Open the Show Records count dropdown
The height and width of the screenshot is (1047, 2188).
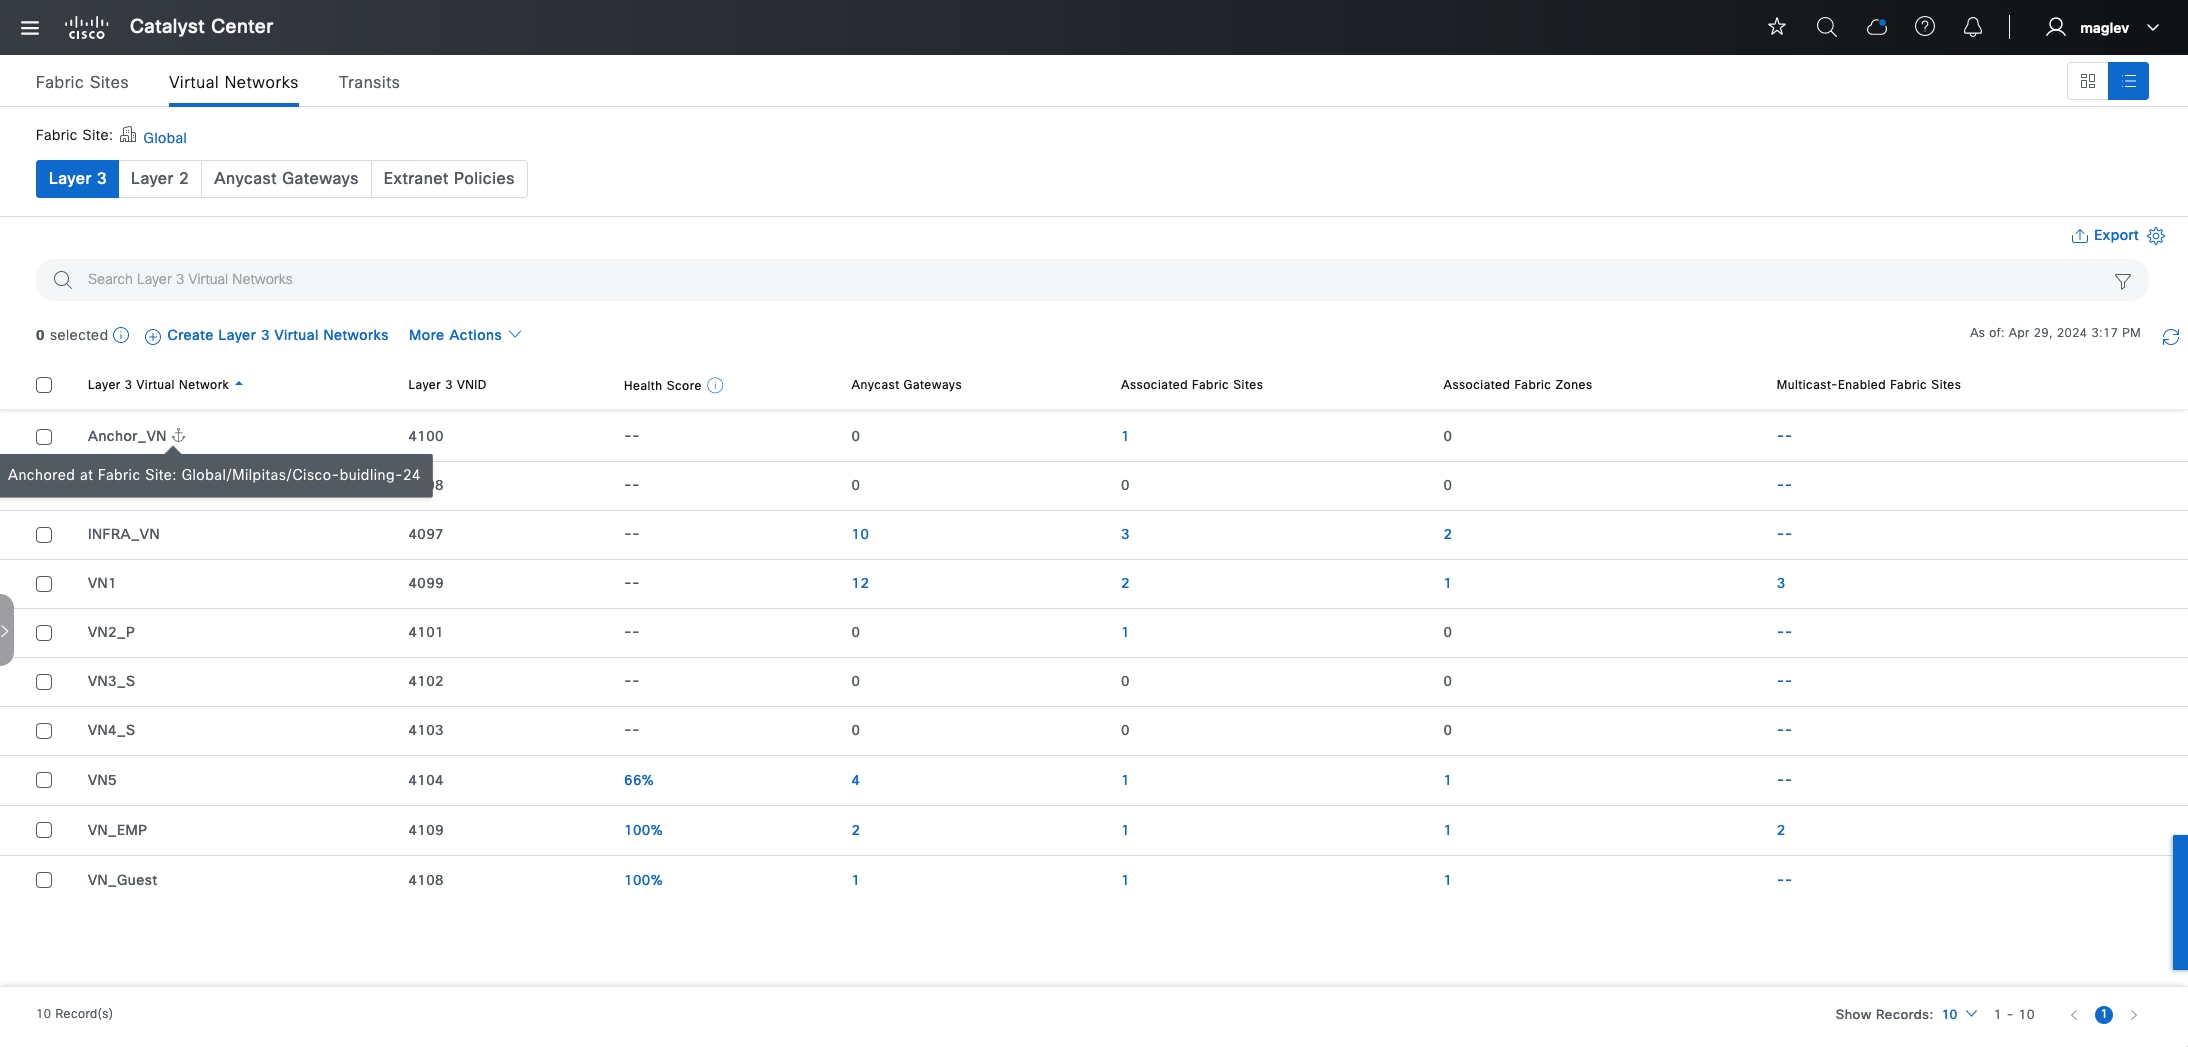click(1959, 1014)
